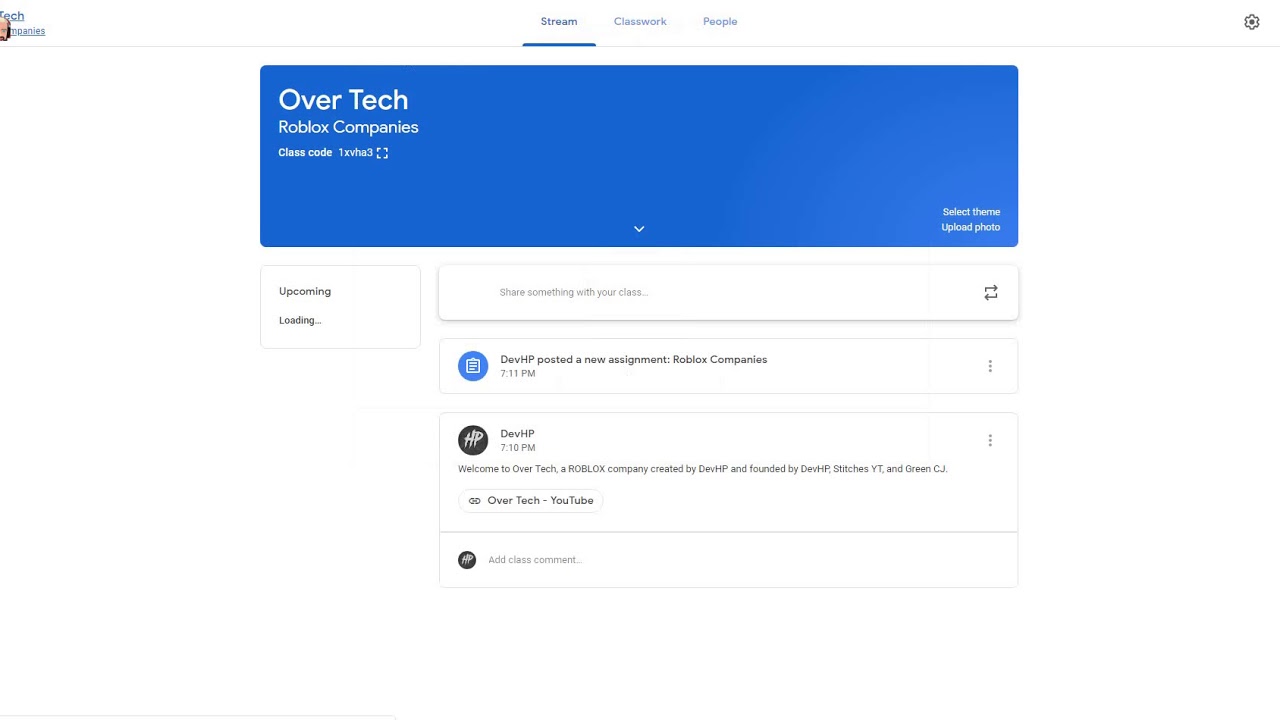Click the reuse post icon

click(x=991, y=293)
